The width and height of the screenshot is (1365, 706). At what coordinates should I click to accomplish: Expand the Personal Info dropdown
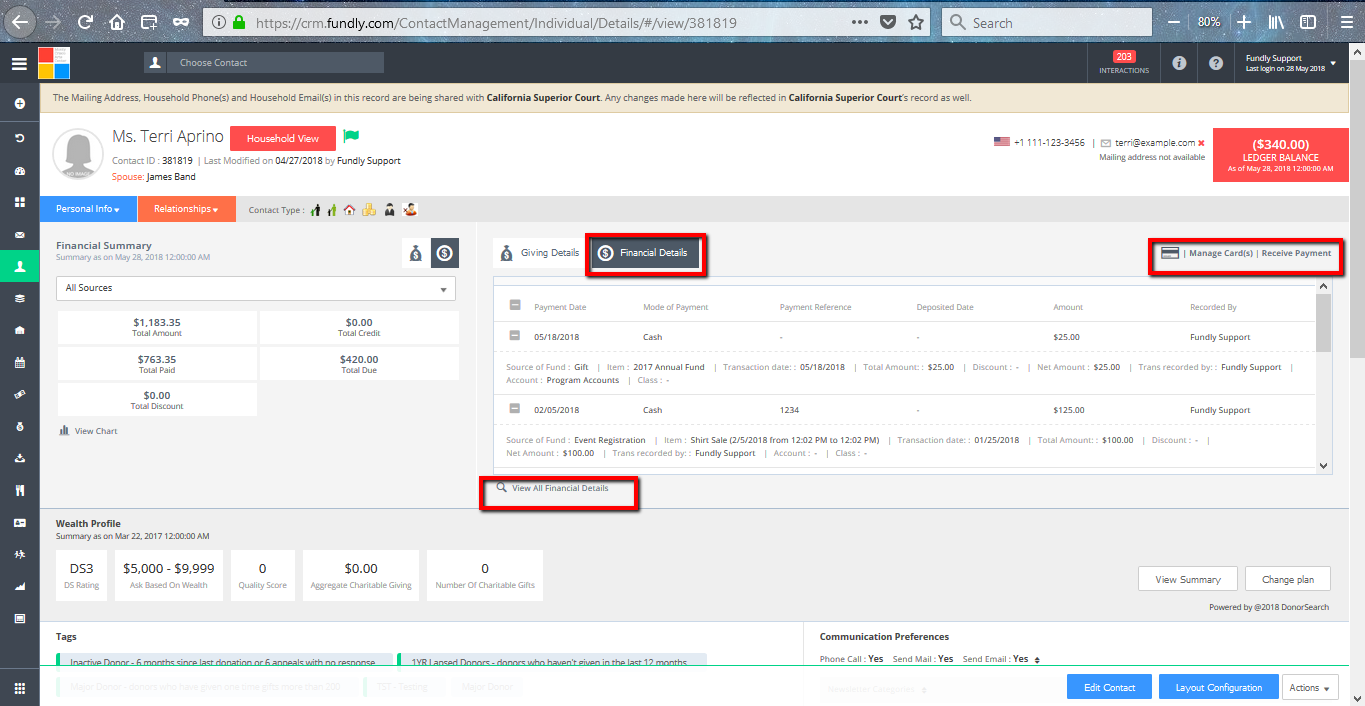(88, 209)
